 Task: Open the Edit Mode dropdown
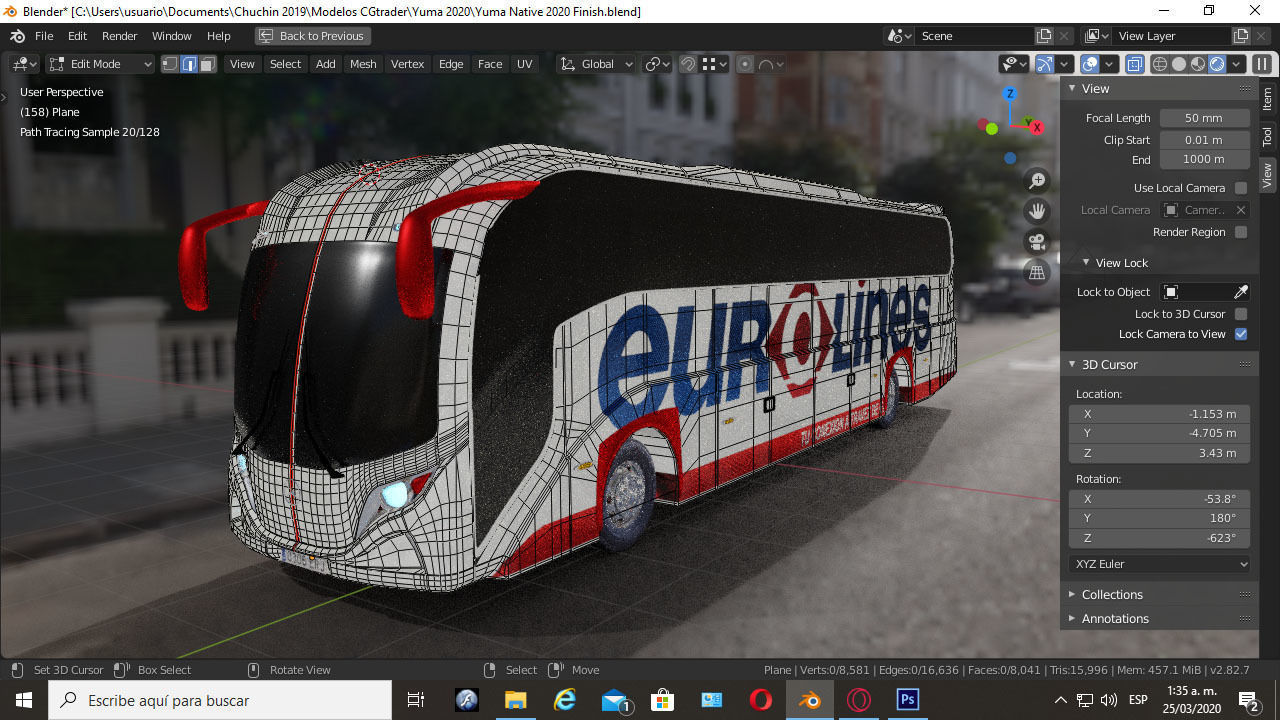point(97,63)
